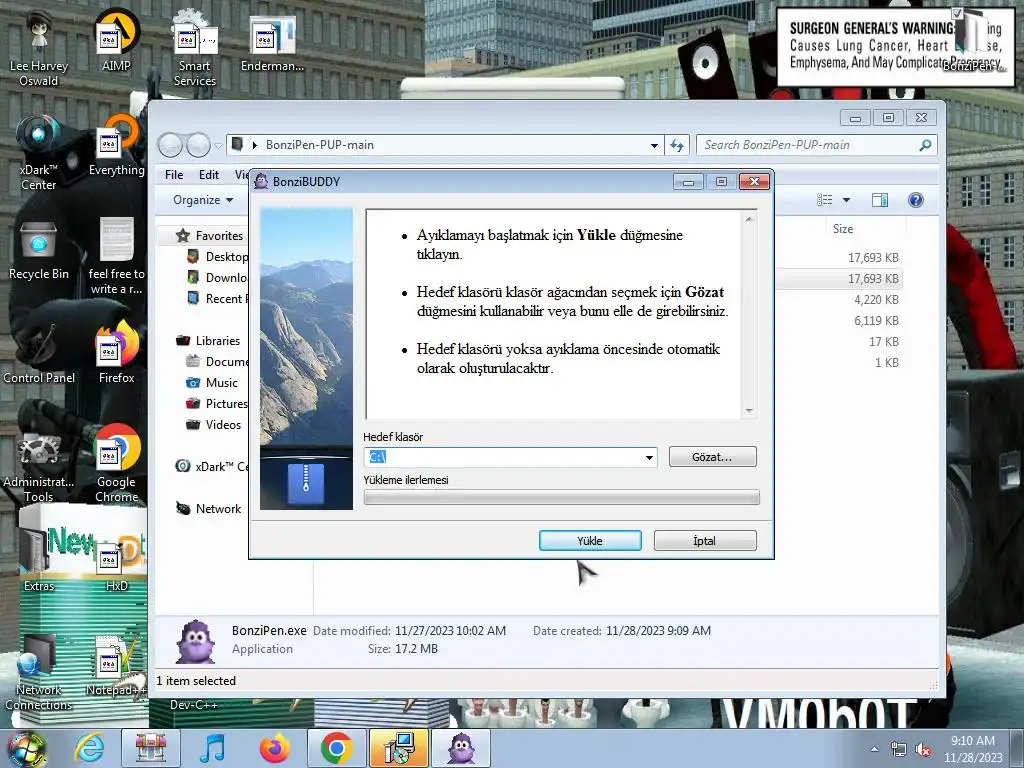Open Control Panel desktop icon
Screen dimensions: 1024x768
[39, 353]
